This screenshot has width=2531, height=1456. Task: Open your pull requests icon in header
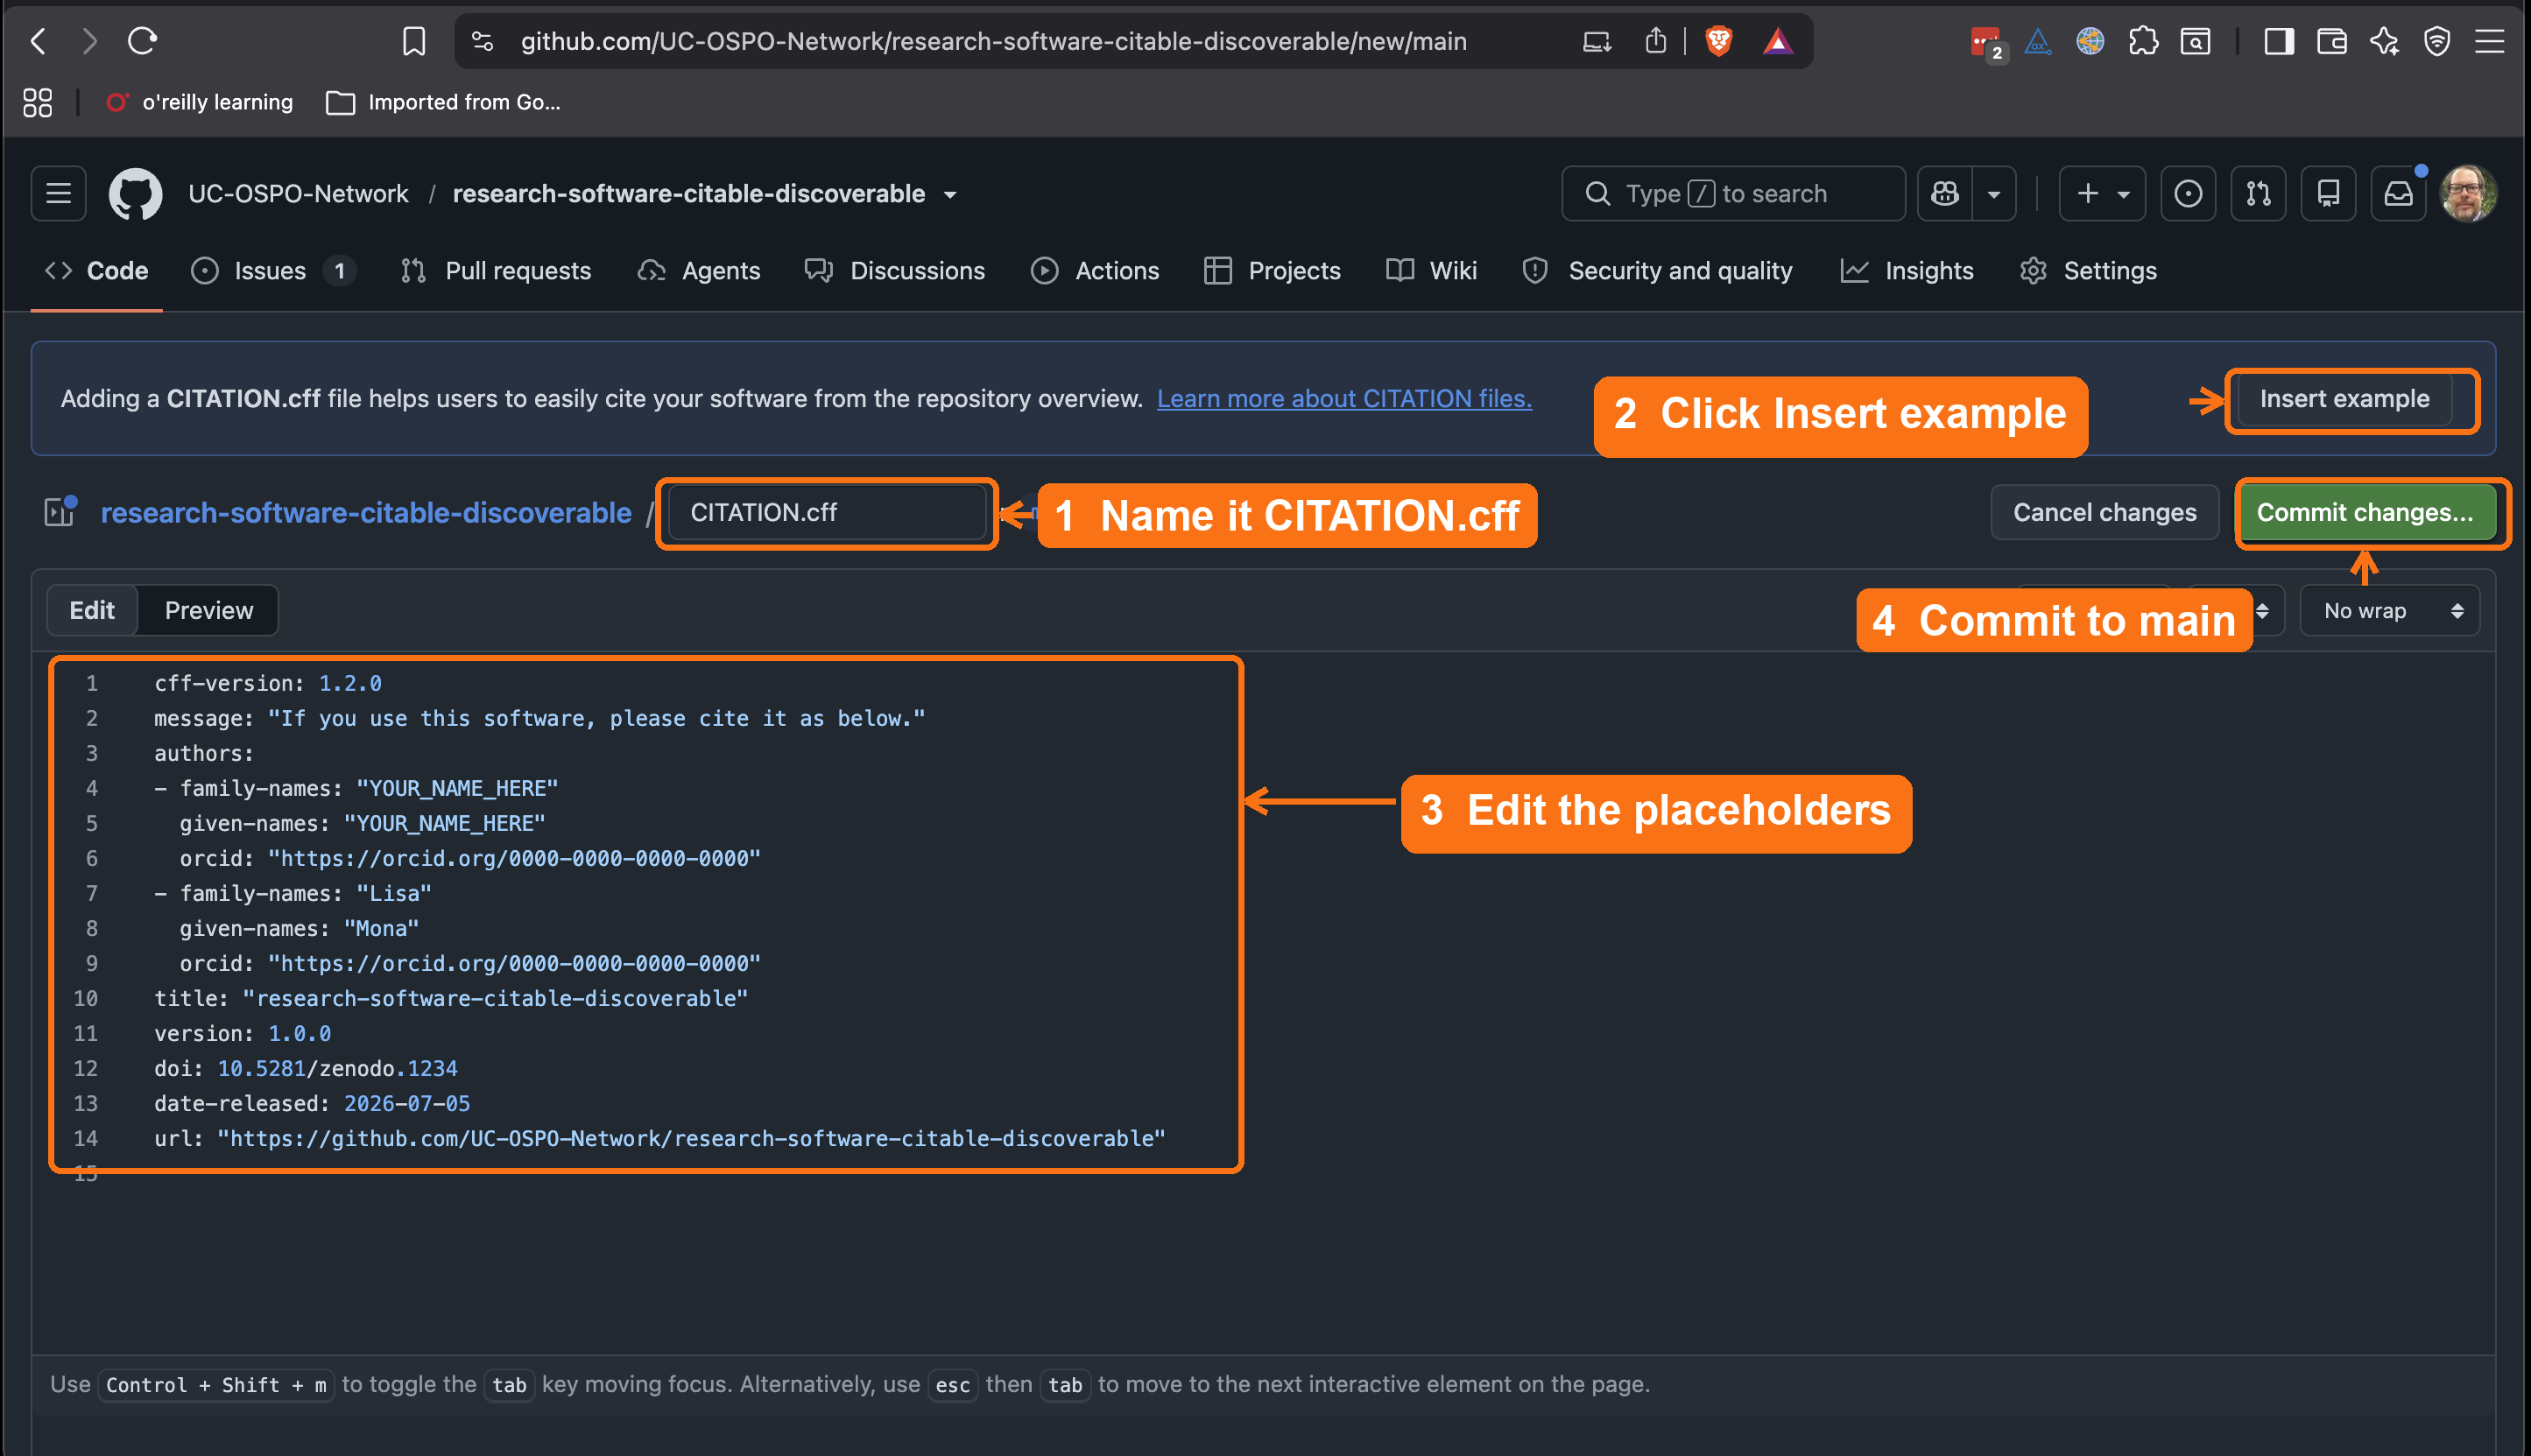pyautogui.click(x=2258, y=193)
